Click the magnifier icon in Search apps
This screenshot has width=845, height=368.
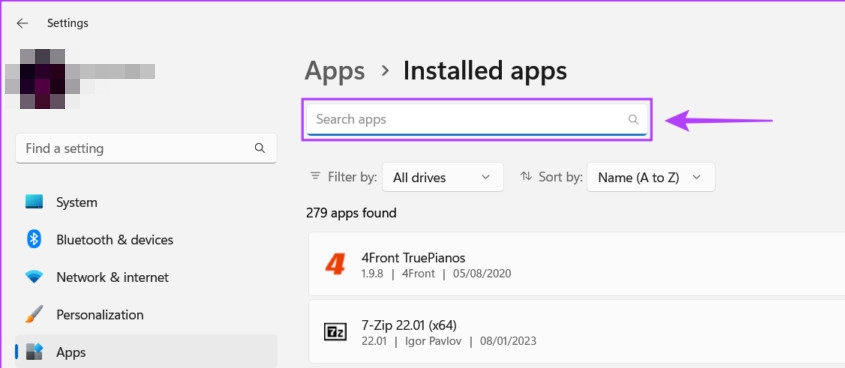point(633,120)
